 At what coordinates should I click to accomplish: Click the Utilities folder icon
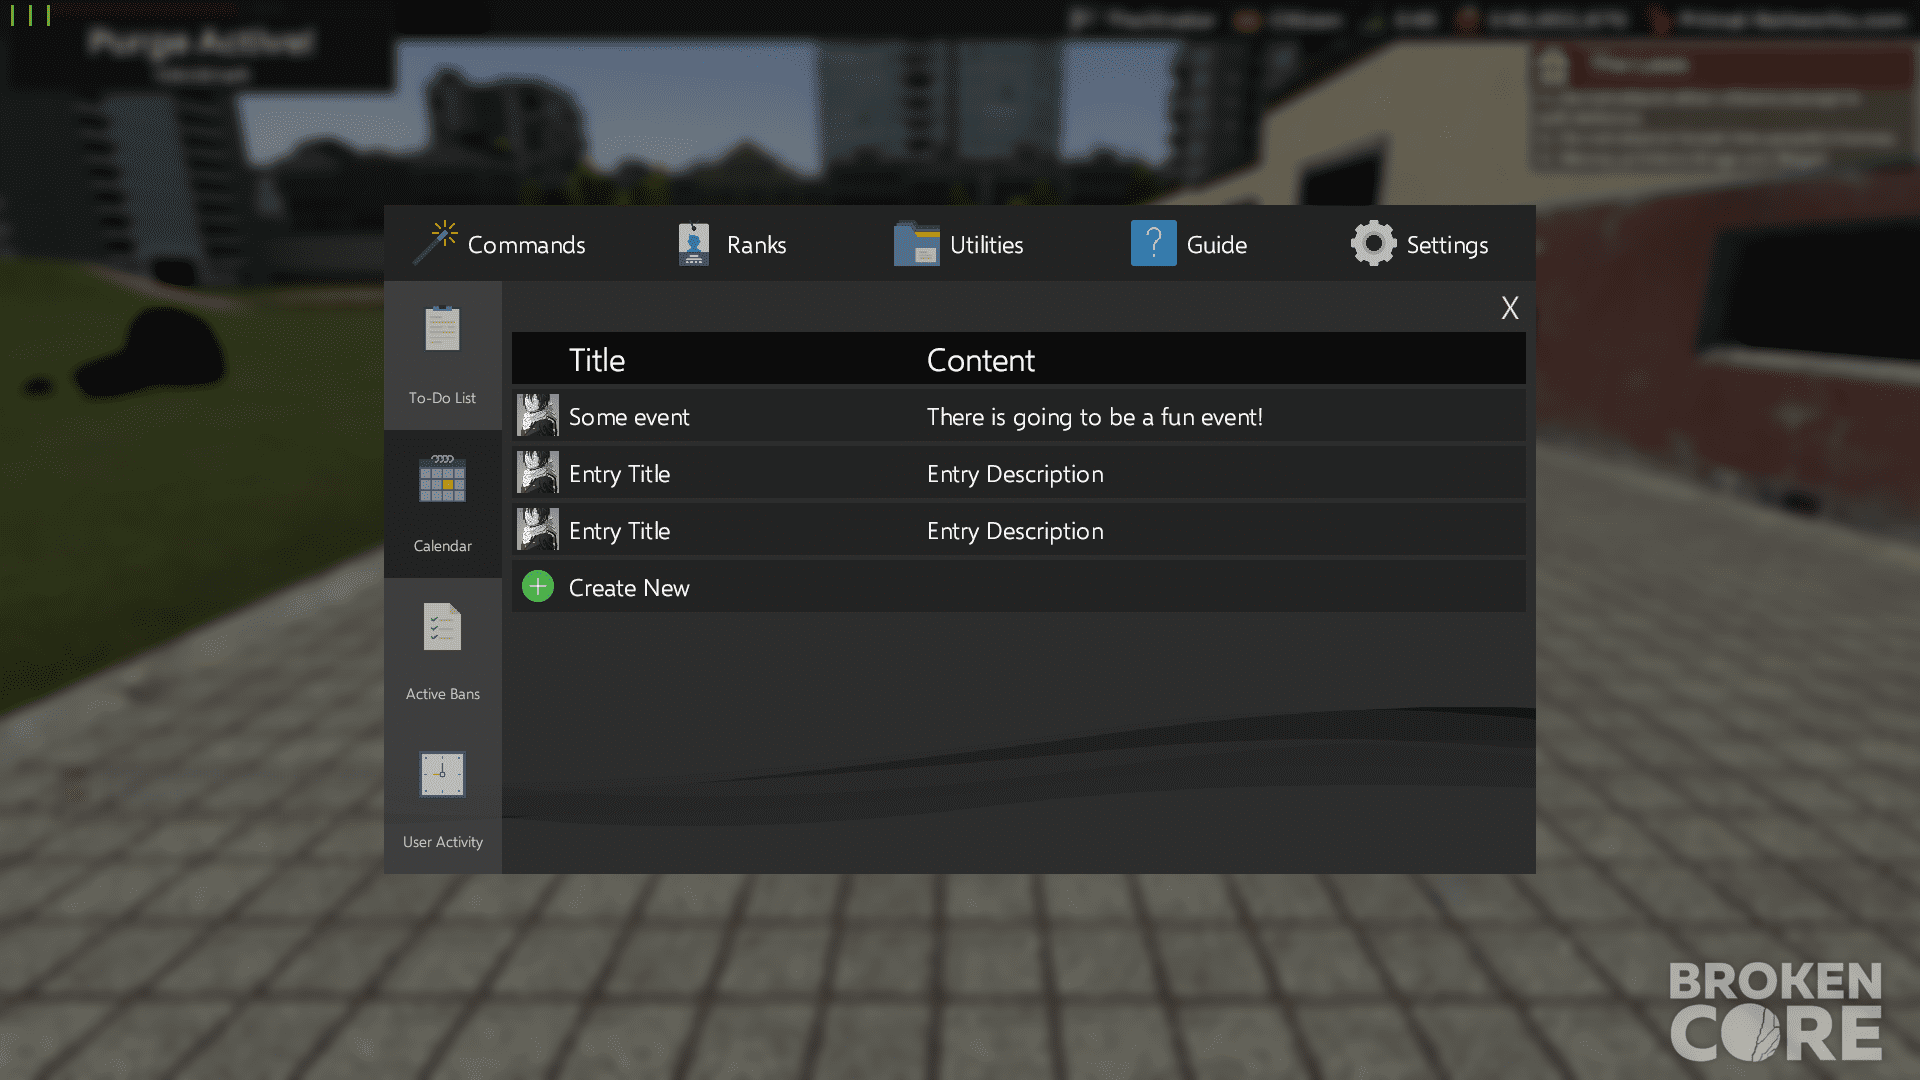tap(916, 243)
